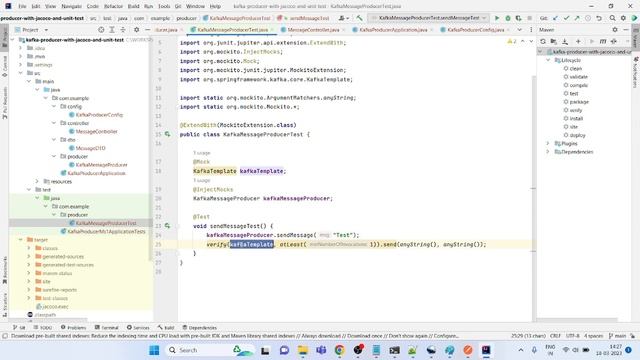Open the Build menu

133,6
